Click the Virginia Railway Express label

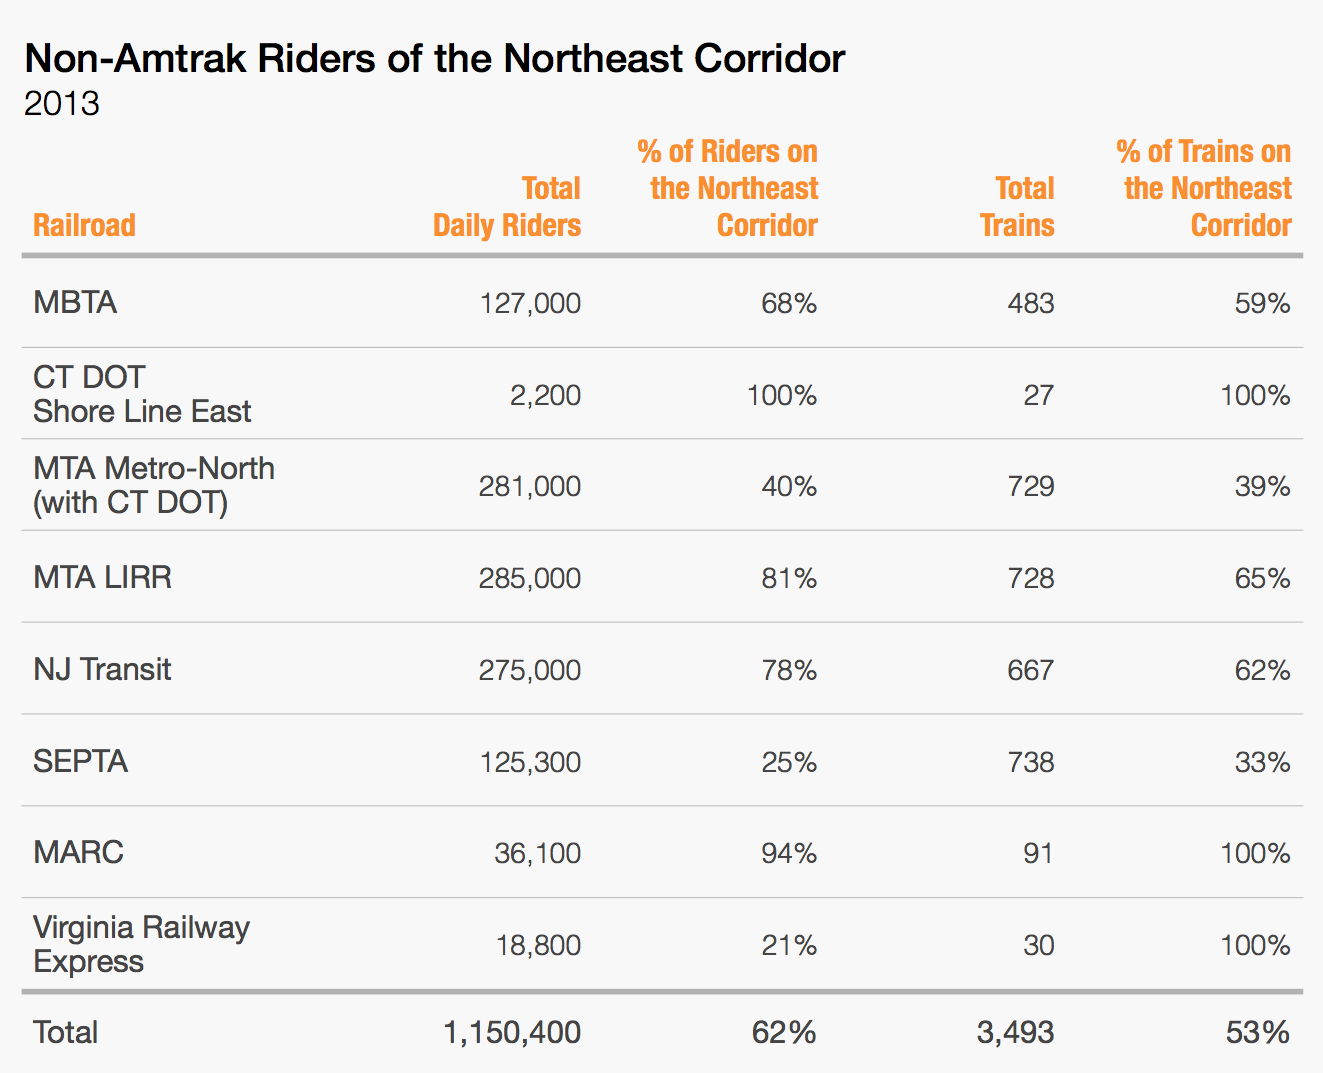(141, 944)
